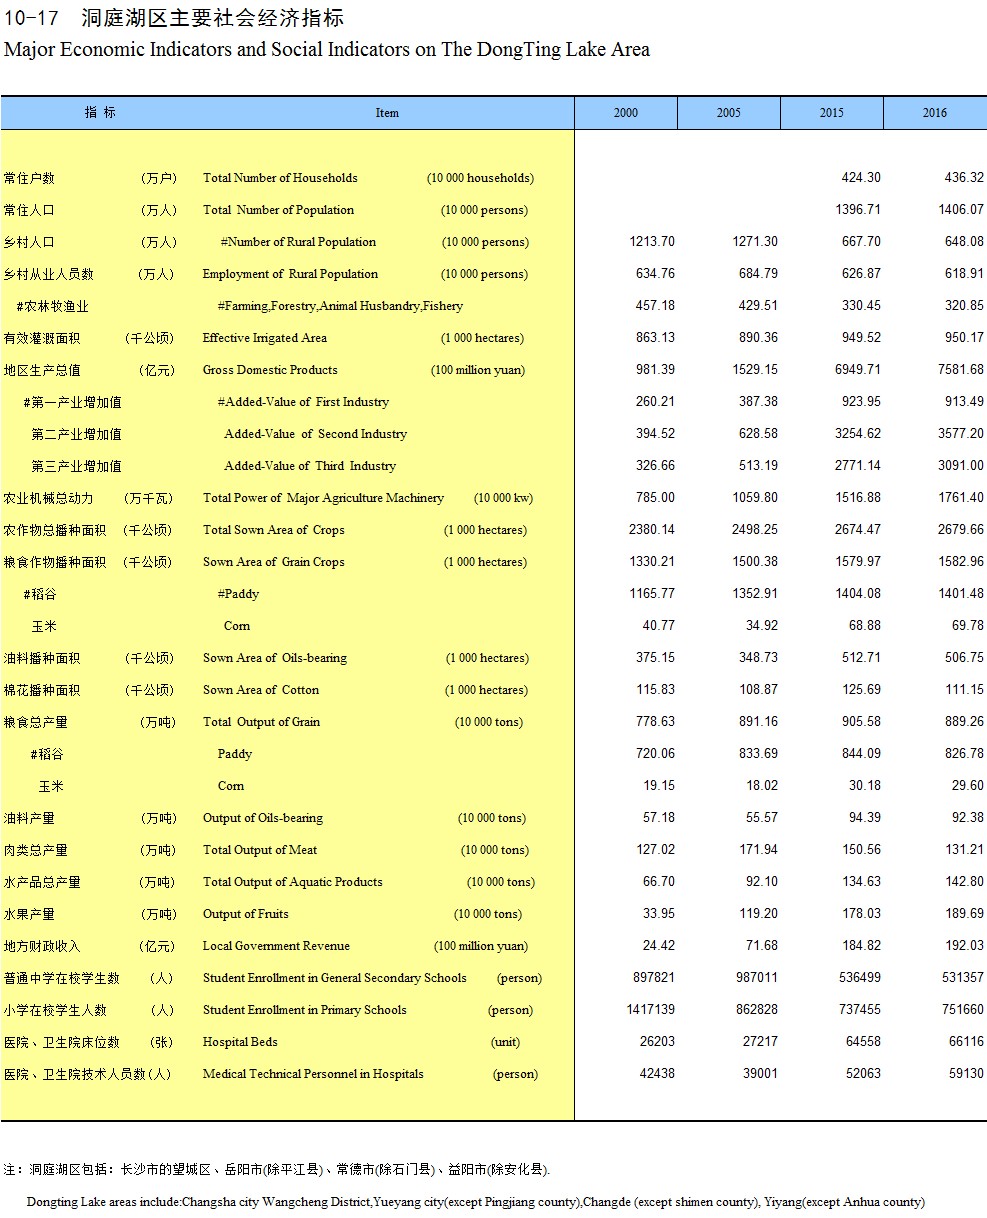Click cotton value 108.87
987x1218 pixels.
click(758, 690)
